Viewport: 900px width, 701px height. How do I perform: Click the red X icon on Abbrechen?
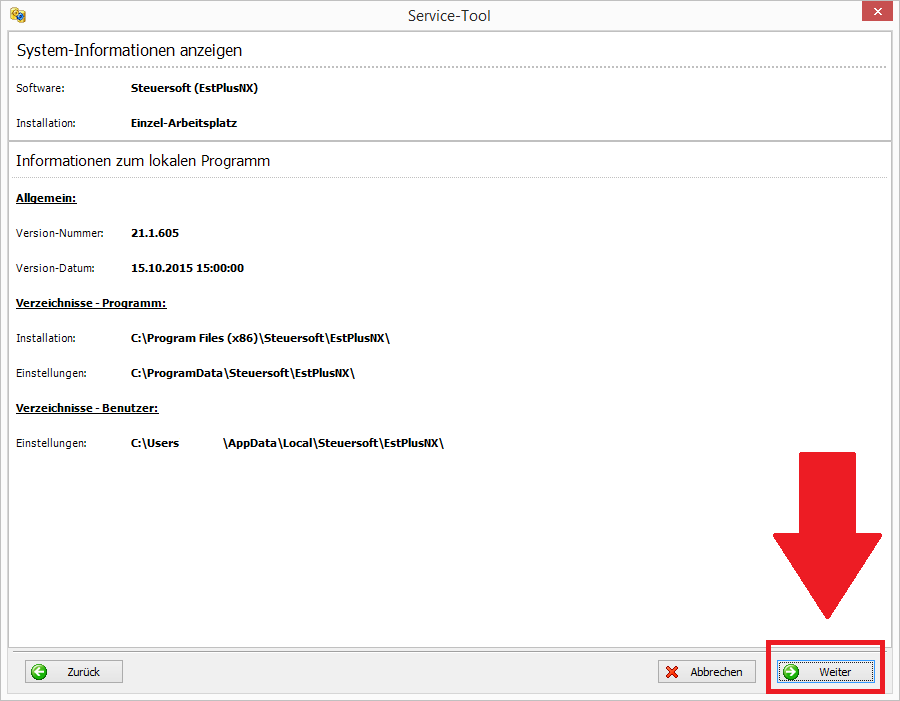coord(673,672)
